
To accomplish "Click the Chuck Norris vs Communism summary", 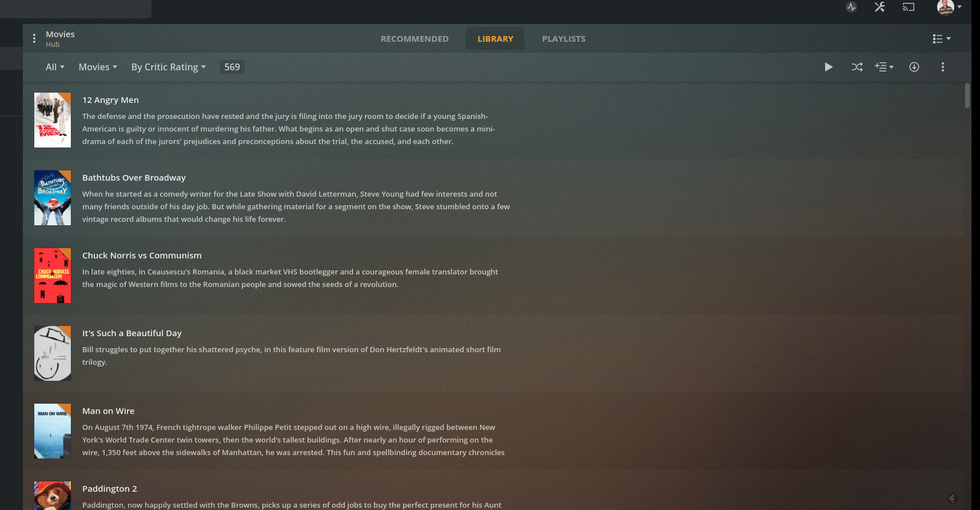I will pyautogui.click(x=290, y=278).
